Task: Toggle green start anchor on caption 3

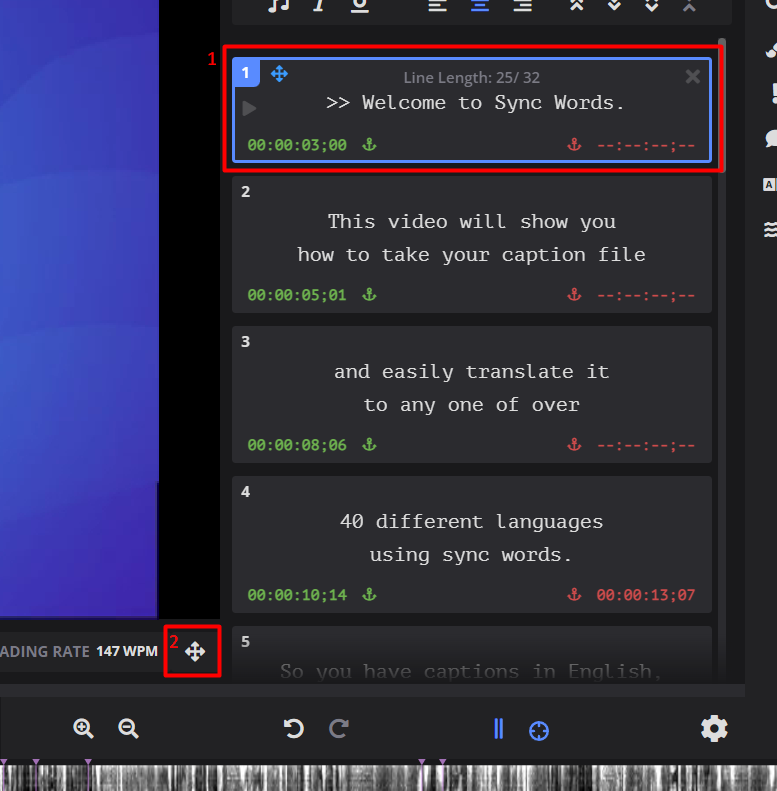Action: coord(369,444)
